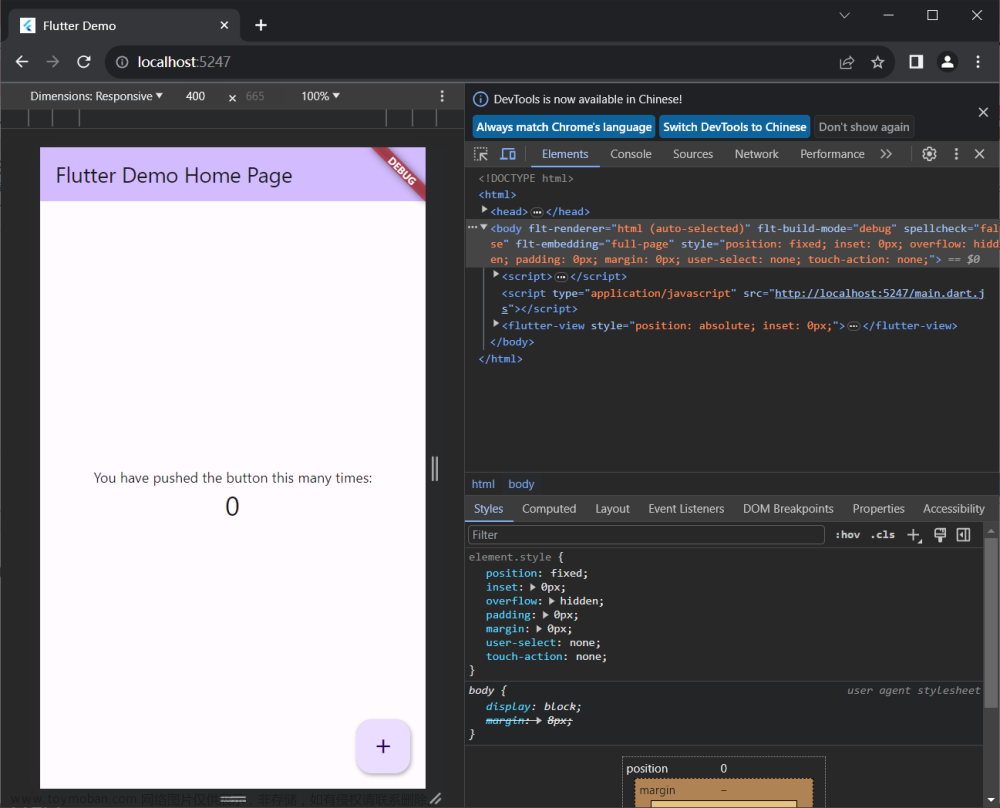The image size is (1000, 808).
Task: Open the Network tab
Action: coord(756,154)
